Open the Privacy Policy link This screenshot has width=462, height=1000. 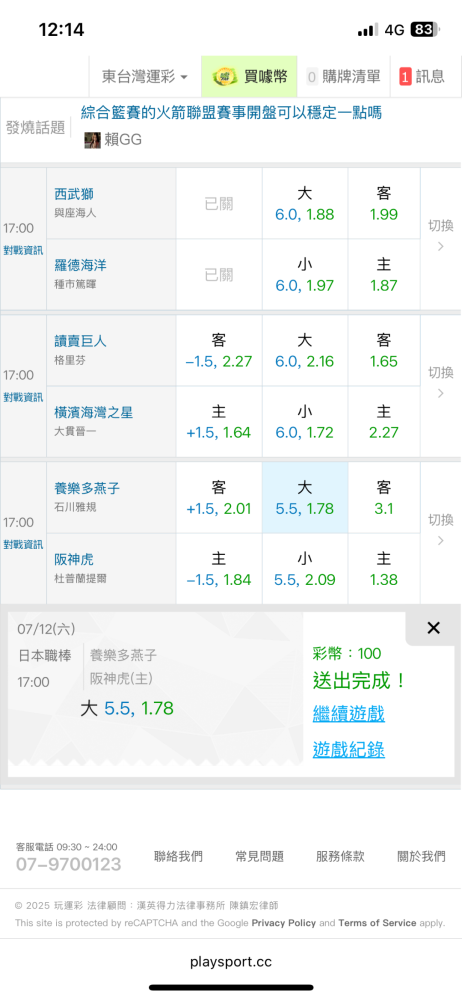pyautogui.click(x=283, y=923)
